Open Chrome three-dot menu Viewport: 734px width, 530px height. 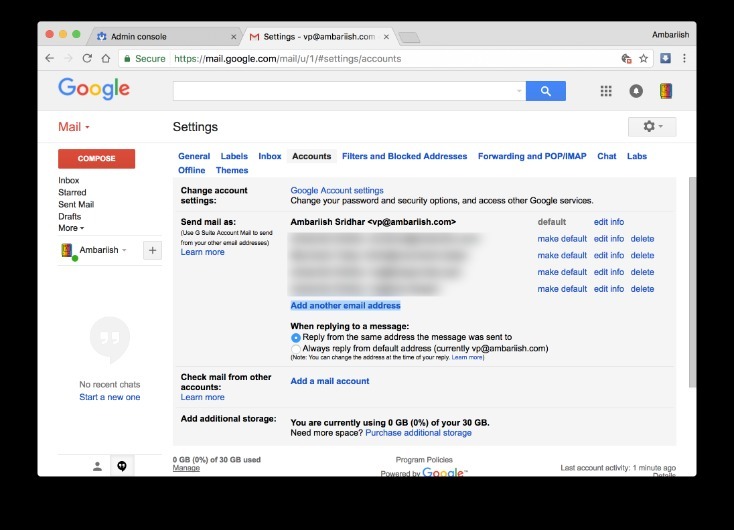point(684,58)
